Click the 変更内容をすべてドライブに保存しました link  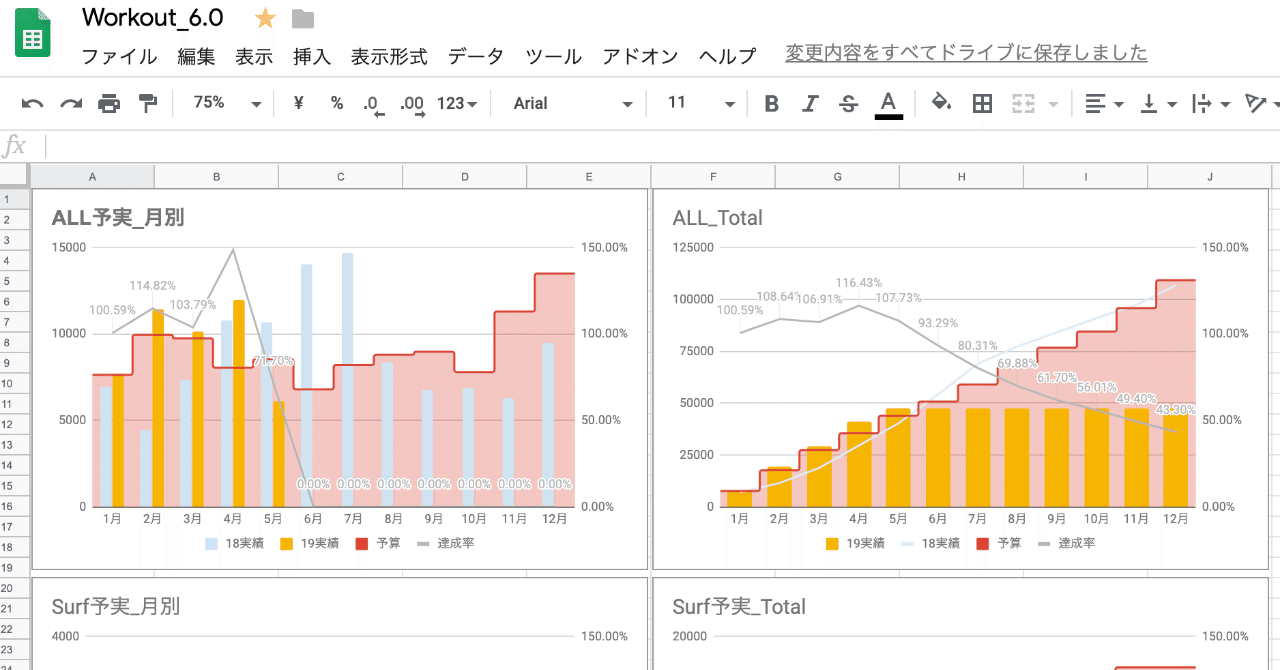966,53
